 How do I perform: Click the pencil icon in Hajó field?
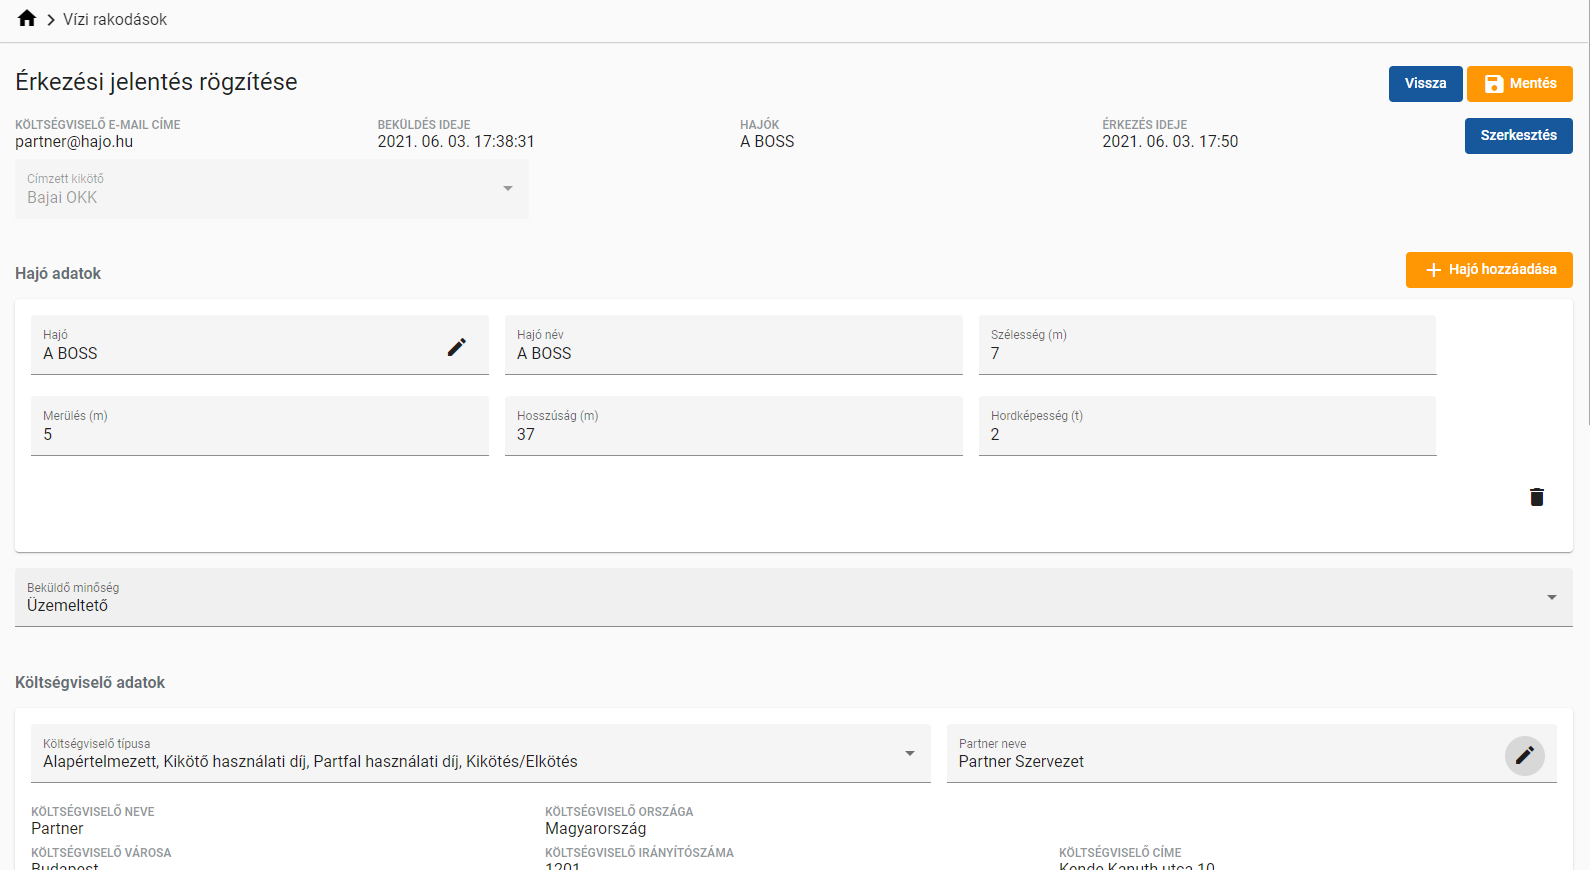click(x=456, y=347)
